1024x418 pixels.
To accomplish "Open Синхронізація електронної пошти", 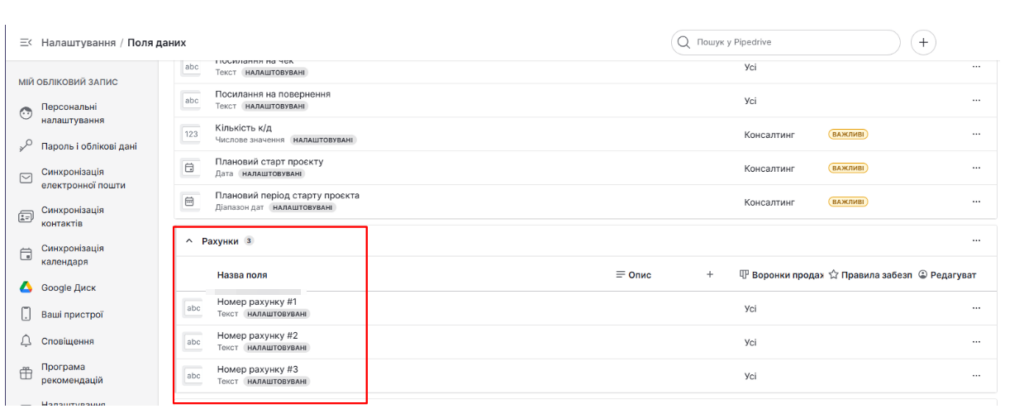I will 83,178.
